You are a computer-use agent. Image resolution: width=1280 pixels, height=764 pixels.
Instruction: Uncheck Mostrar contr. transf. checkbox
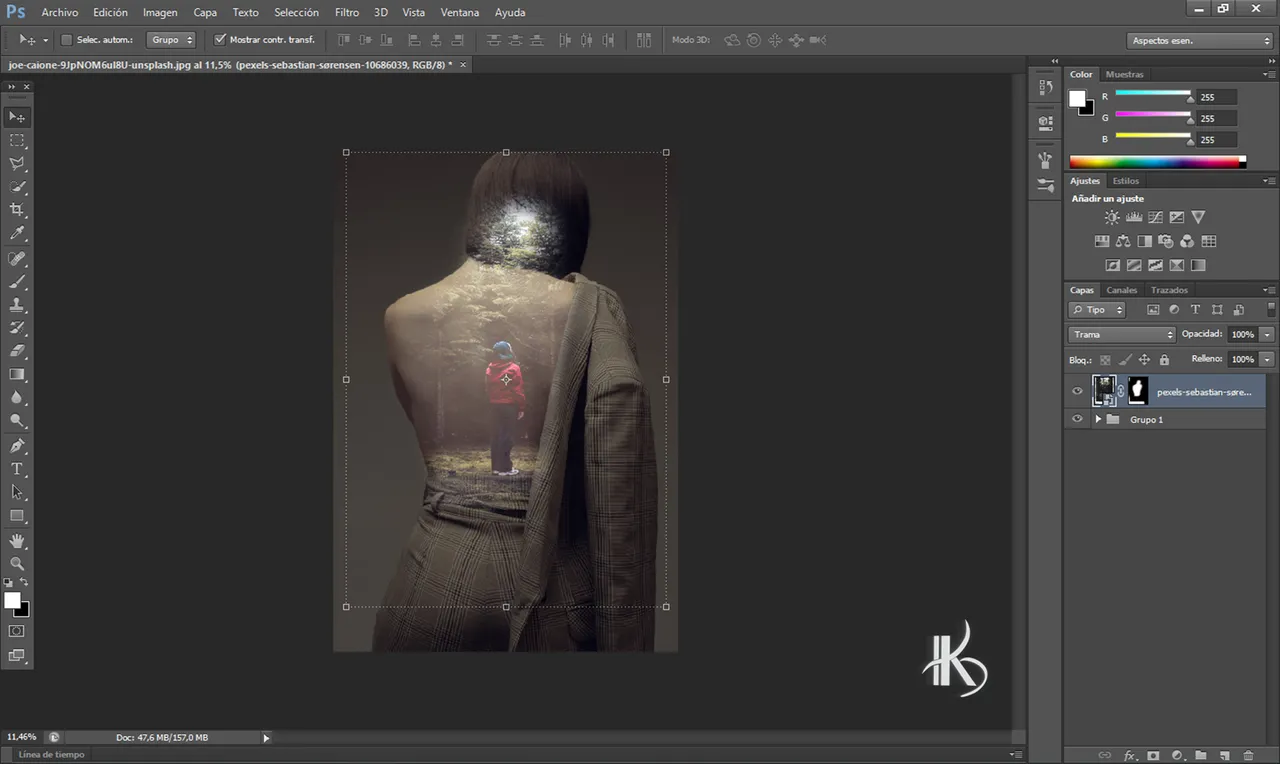click(220, 40)
